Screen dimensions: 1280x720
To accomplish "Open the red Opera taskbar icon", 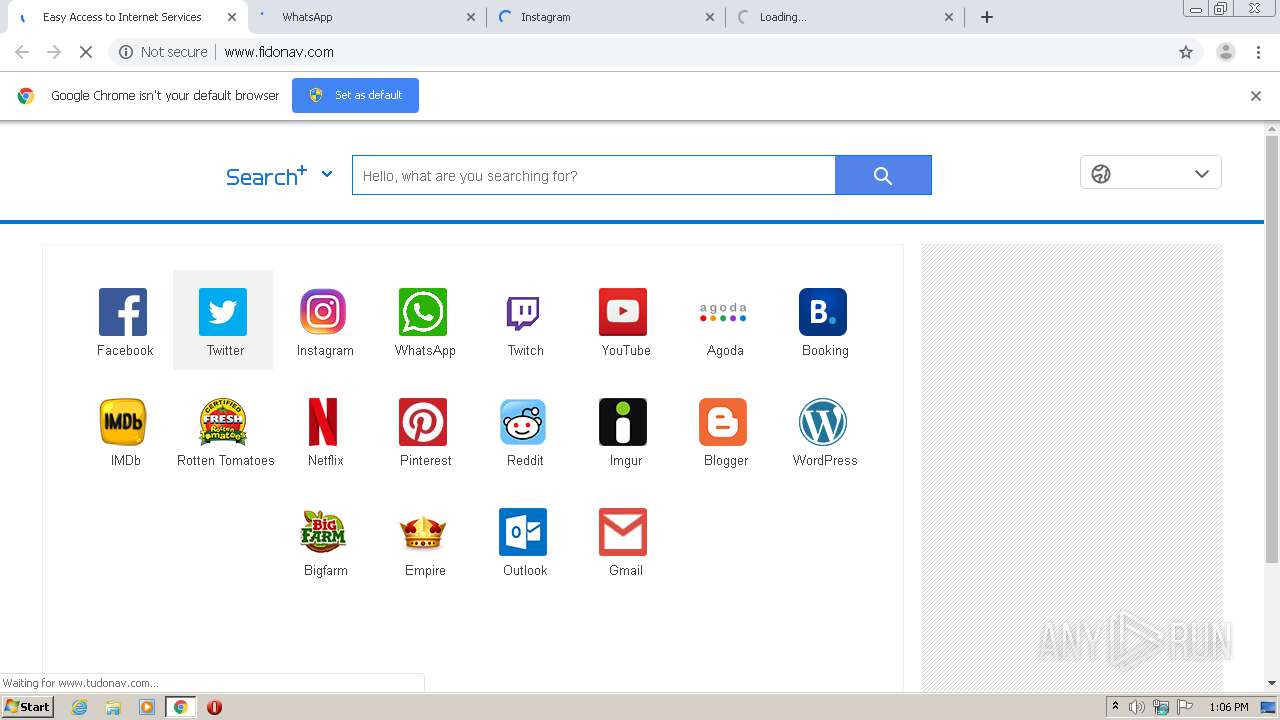I will click(x=214, y=707).
